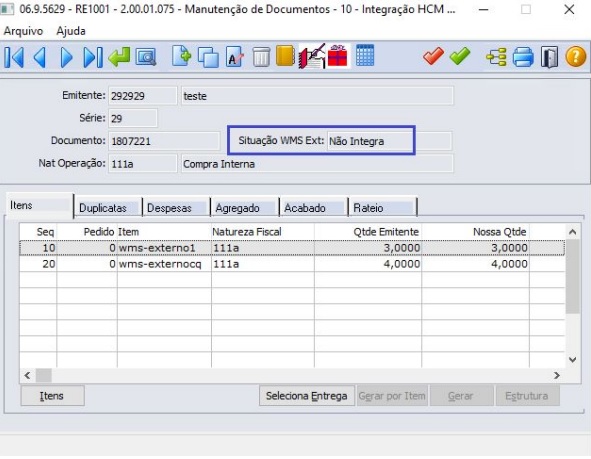
Task: Select the Itens tab
Action: (40, 205)
